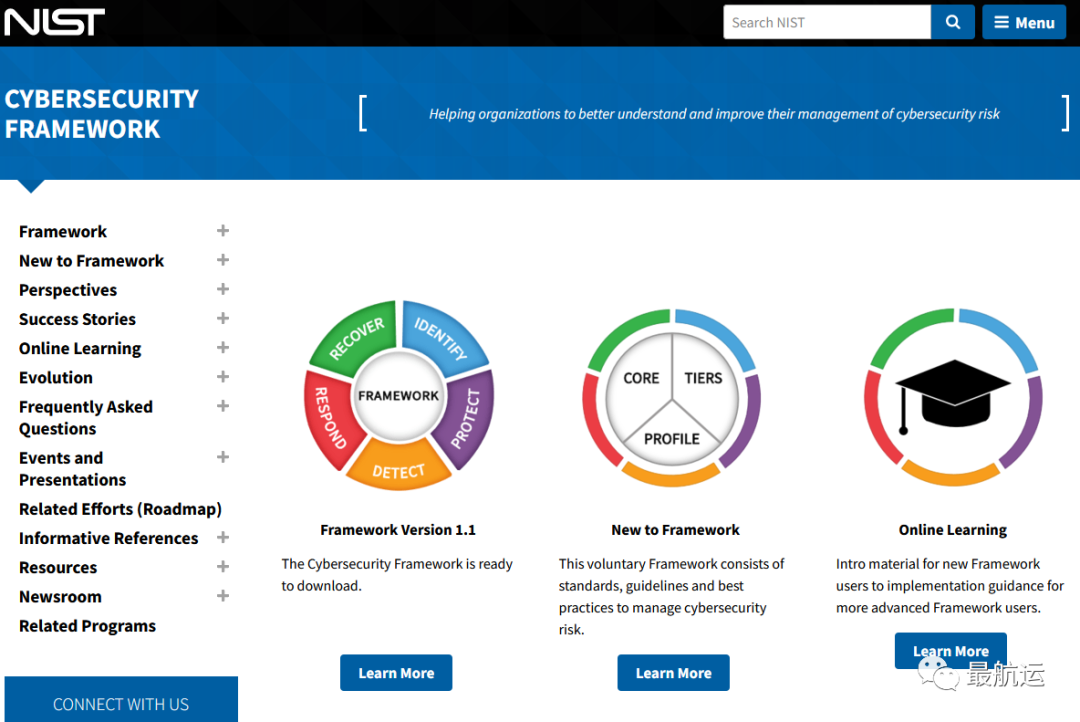Screen dimensions: 1080x722
Task: Focus the Search NIST input field
Action: [827, 22]
